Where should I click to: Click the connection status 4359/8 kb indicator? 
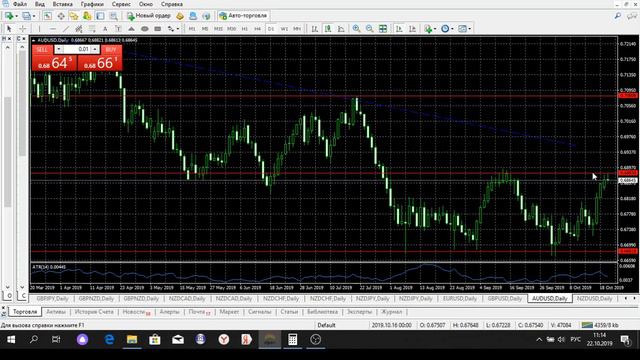(x=600, y=325)
